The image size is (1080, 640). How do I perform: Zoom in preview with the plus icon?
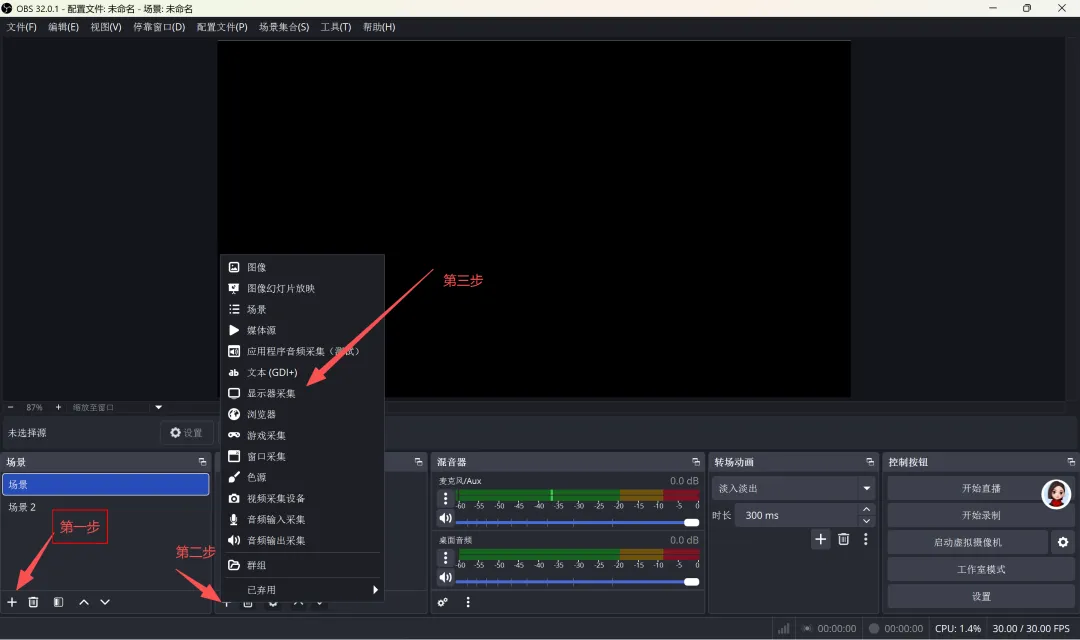coord(59,407)
